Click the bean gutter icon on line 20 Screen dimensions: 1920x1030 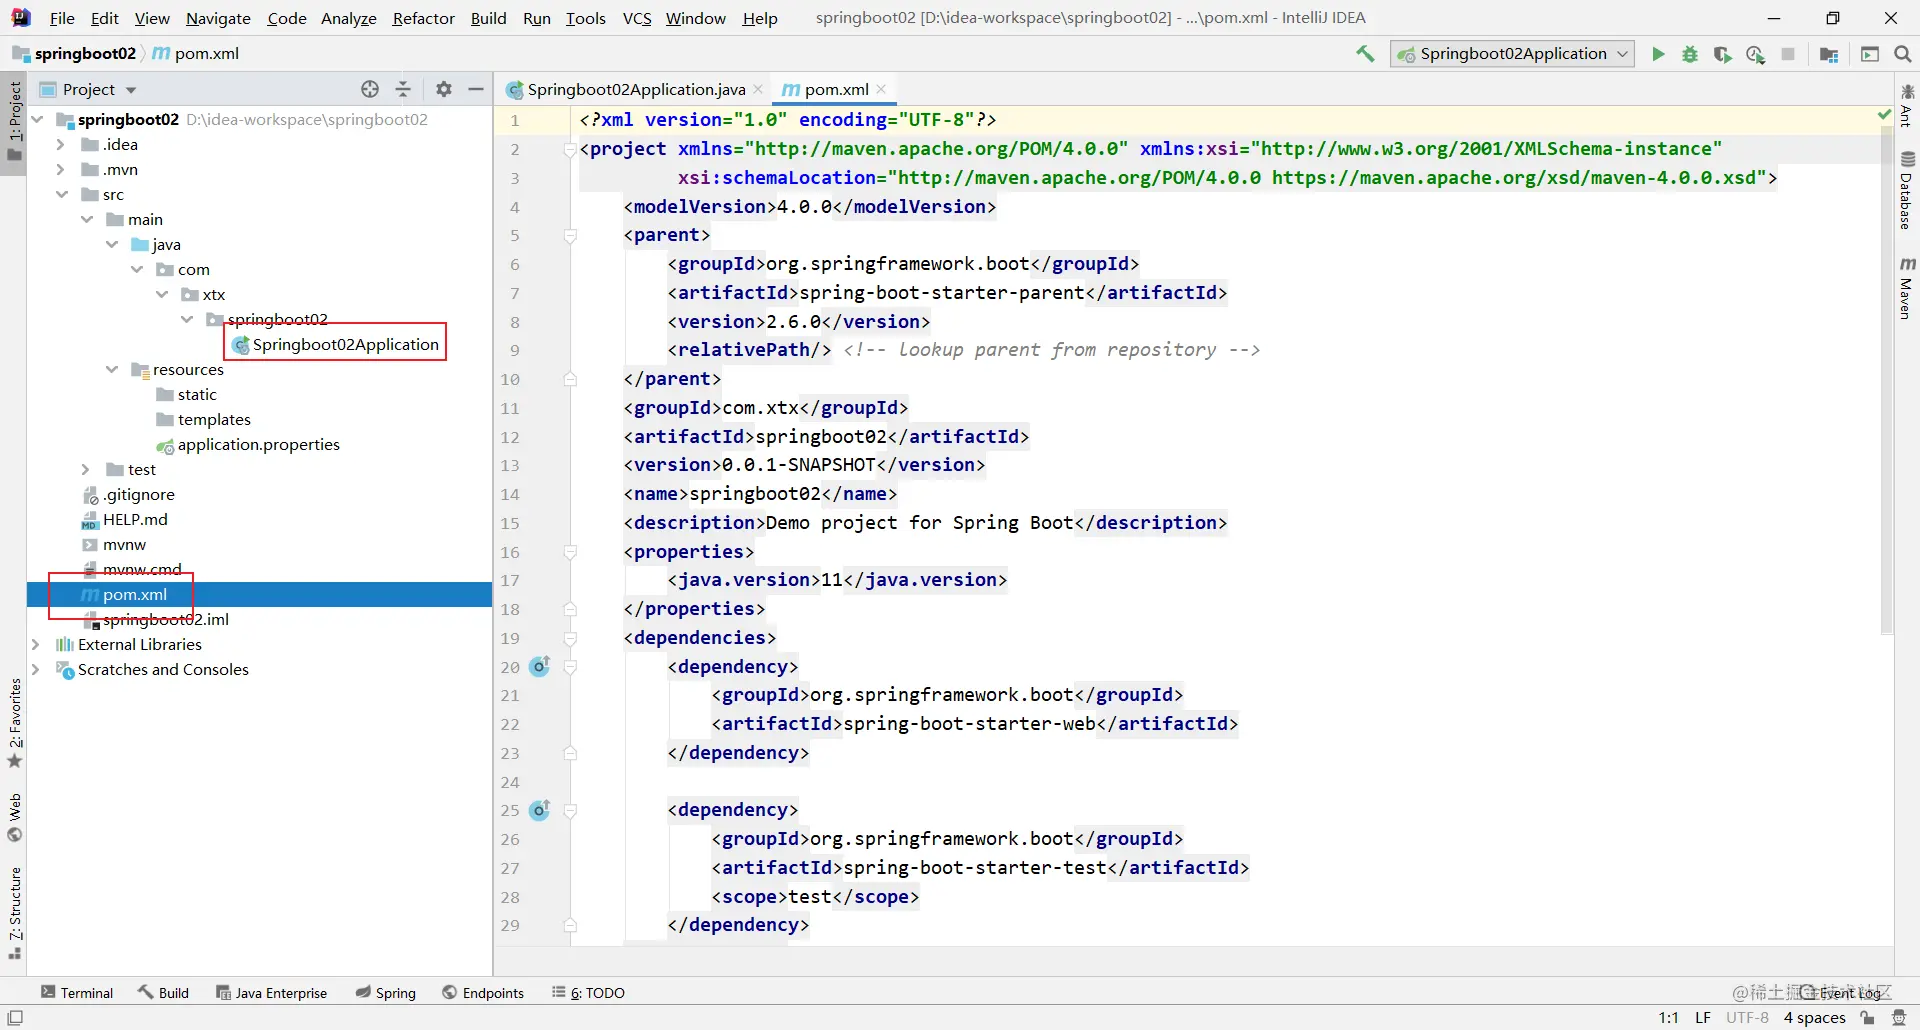(x=540, y=666)
